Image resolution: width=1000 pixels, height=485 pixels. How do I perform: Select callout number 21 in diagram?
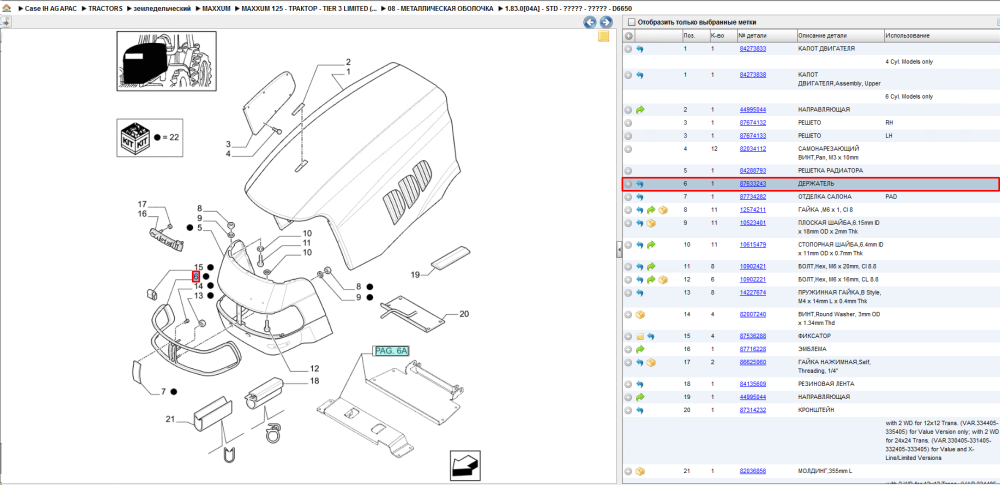[x=170, y=419]
